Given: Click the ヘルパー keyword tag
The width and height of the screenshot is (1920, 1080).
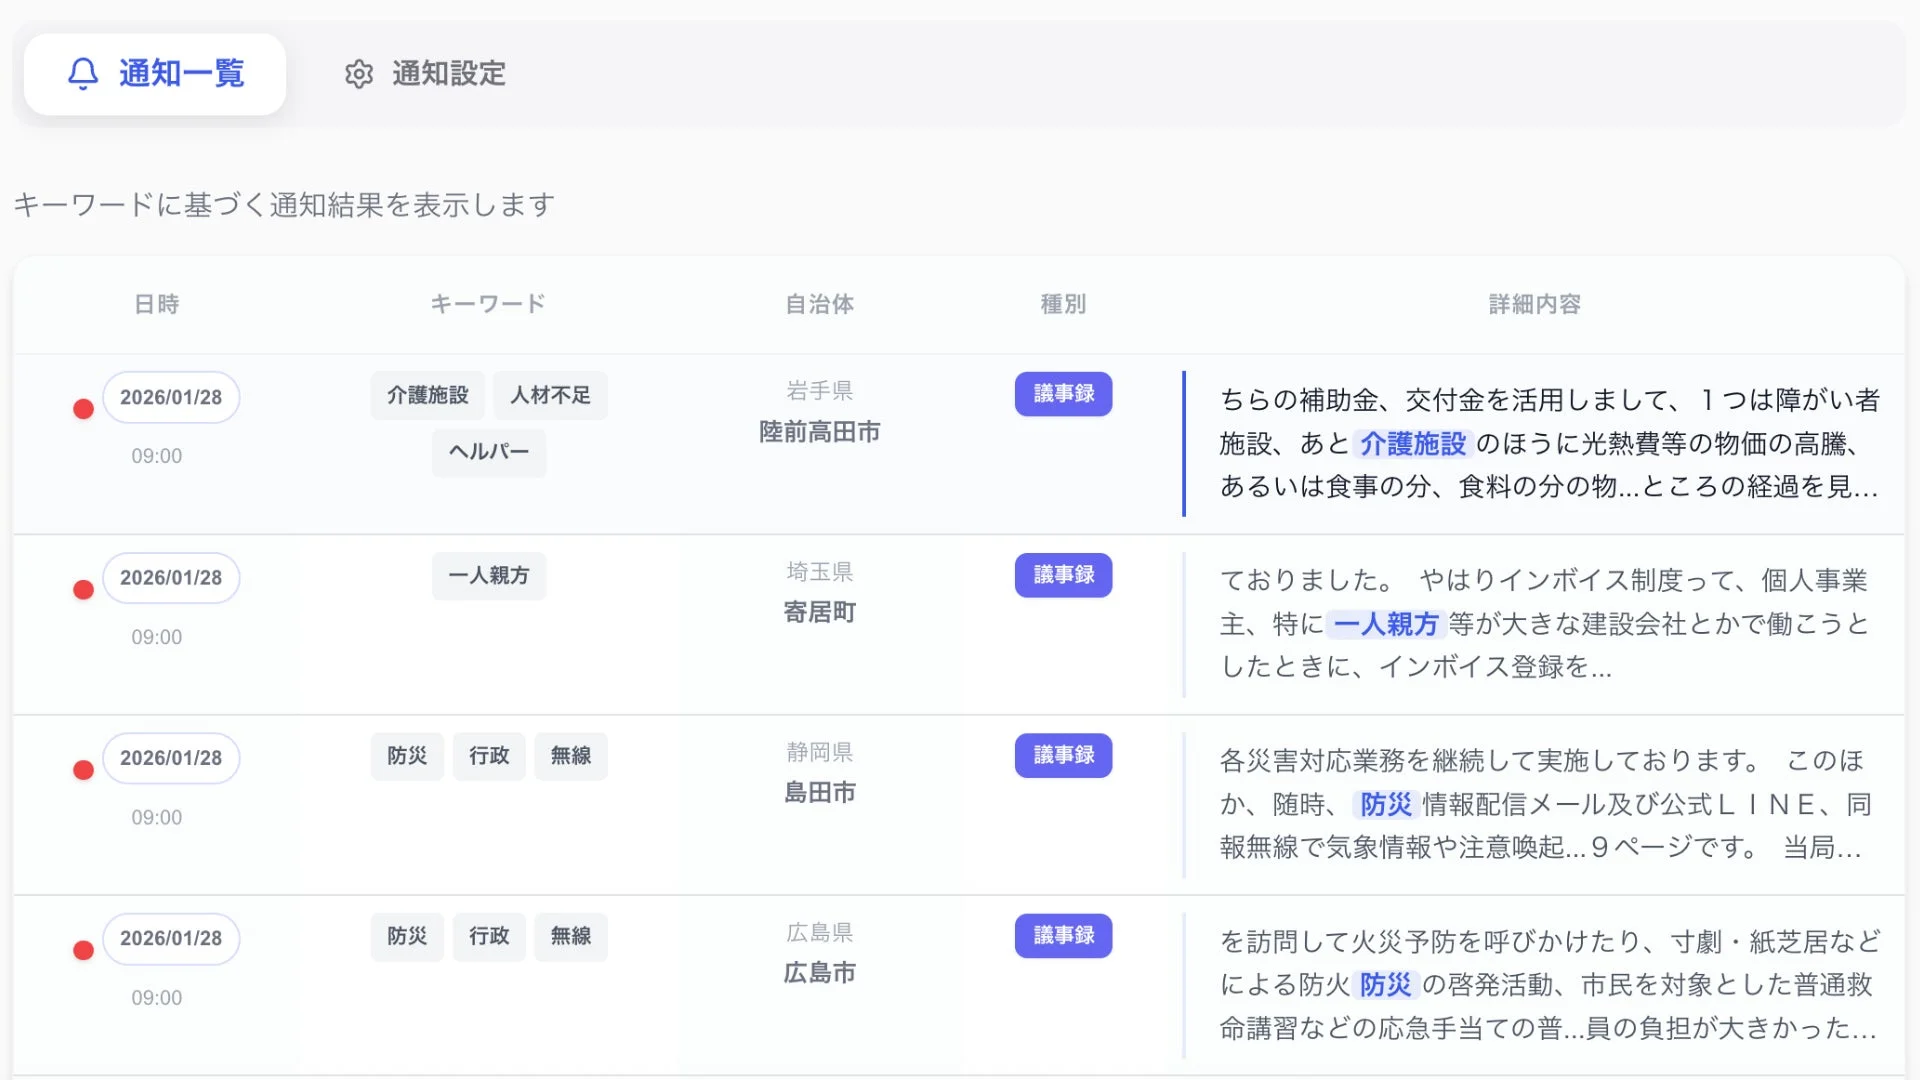Looking at the screenshot, I should [x=488, y=452].
